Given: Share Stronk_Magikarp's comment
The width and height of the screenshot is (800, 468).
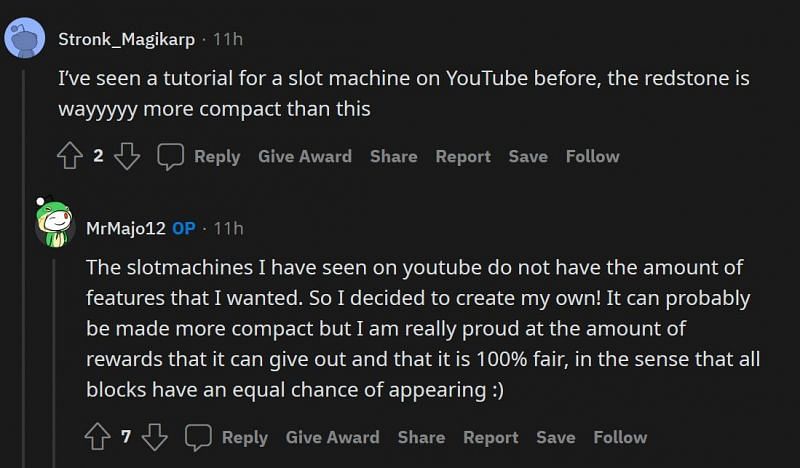Looking at the screenshot, I should (393, 156).
